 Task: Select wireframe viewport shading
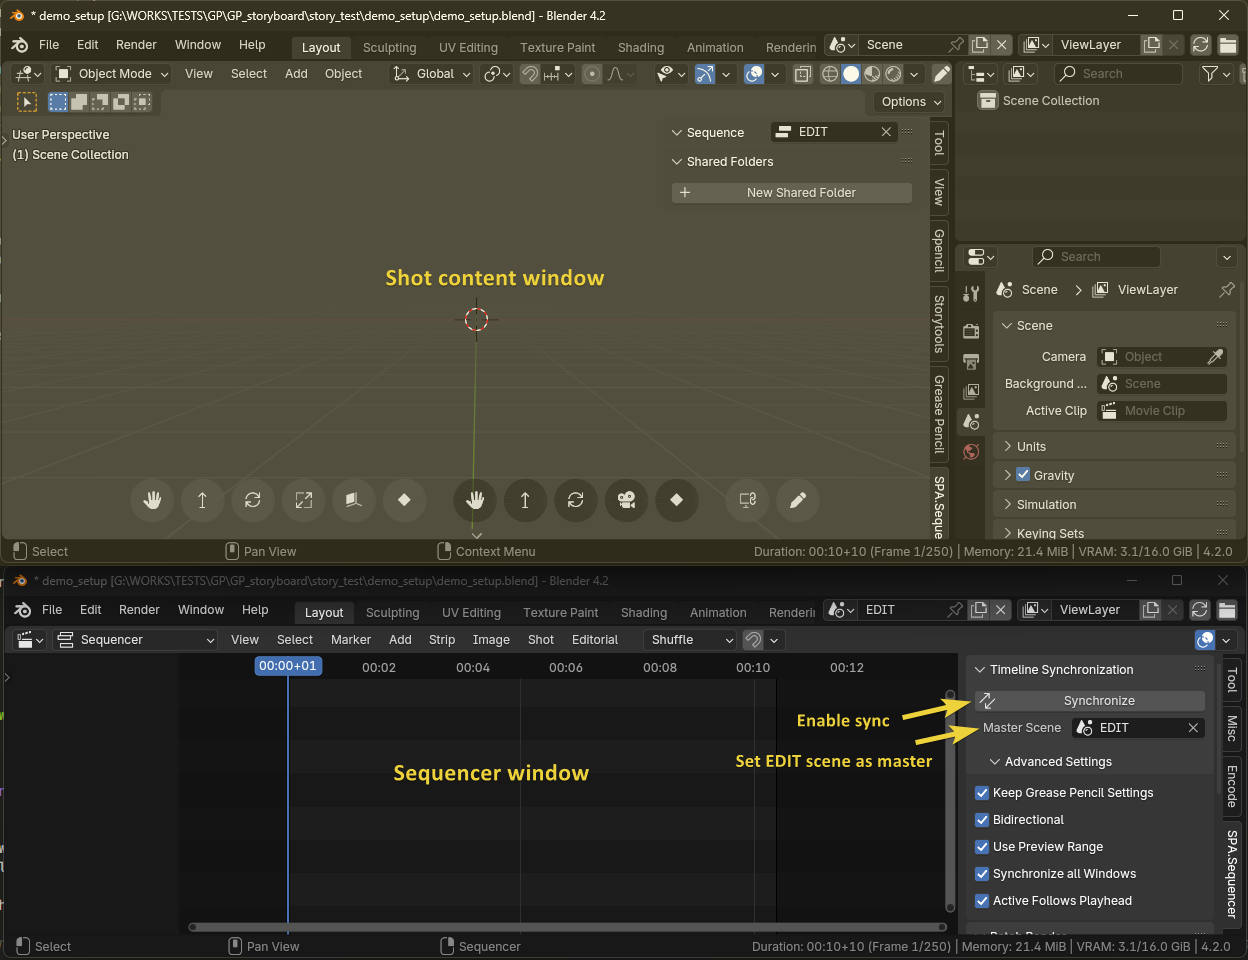click(x=830, y=74)
